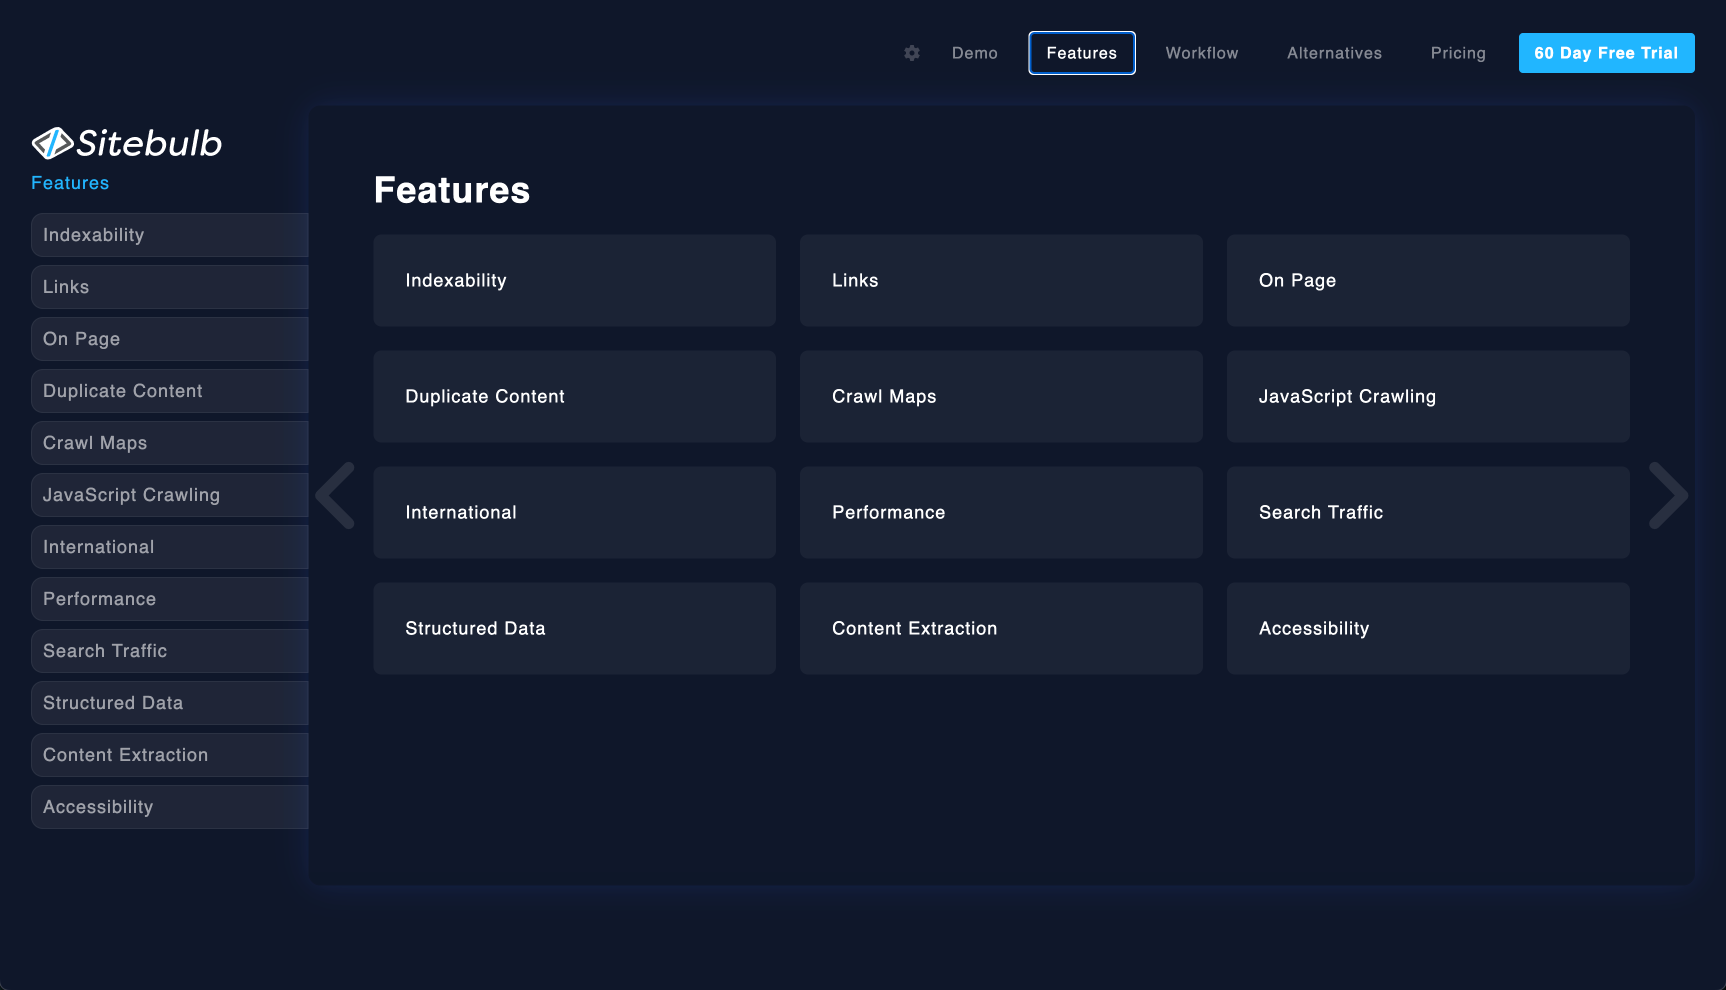Go to previous slide with left chevron
The image size is (1726, 990).
click(x=336, y=495)
